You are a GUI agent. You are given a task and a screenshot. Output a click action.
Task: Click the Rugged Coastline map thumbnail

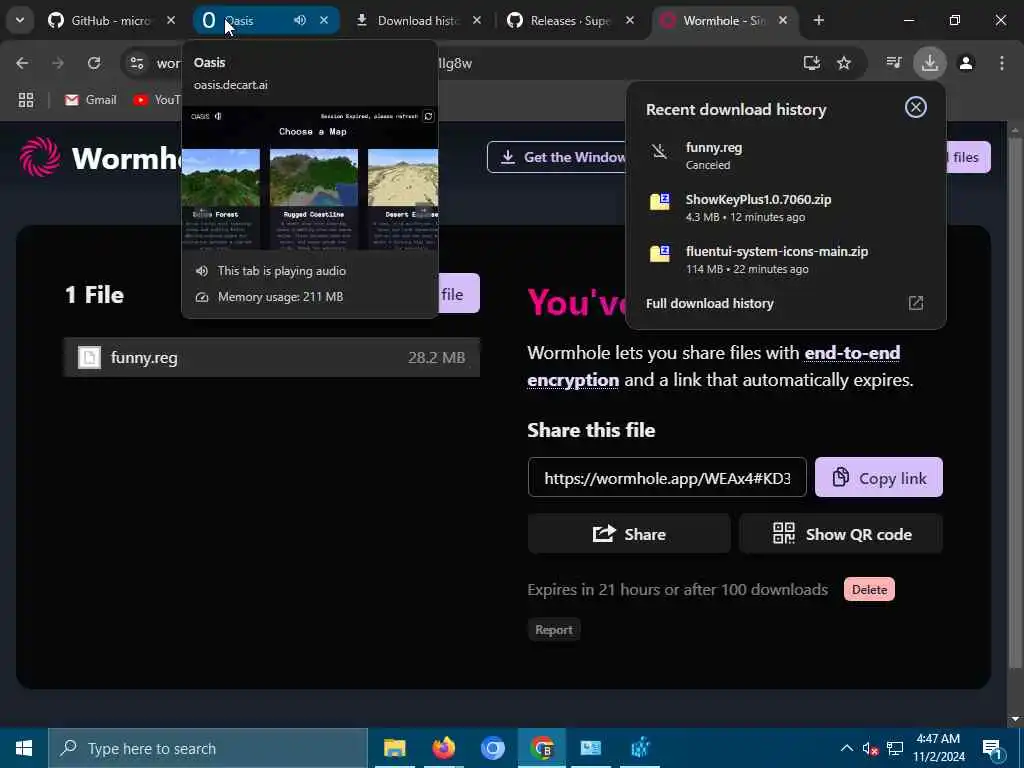tap(313, 177)
